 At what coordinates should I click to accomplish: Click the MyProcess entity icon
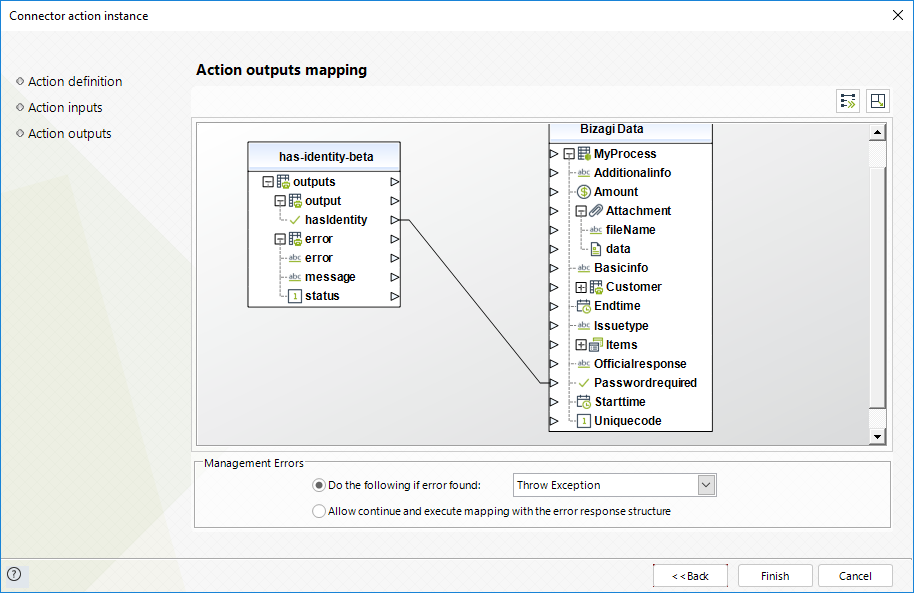coord(584,153)
